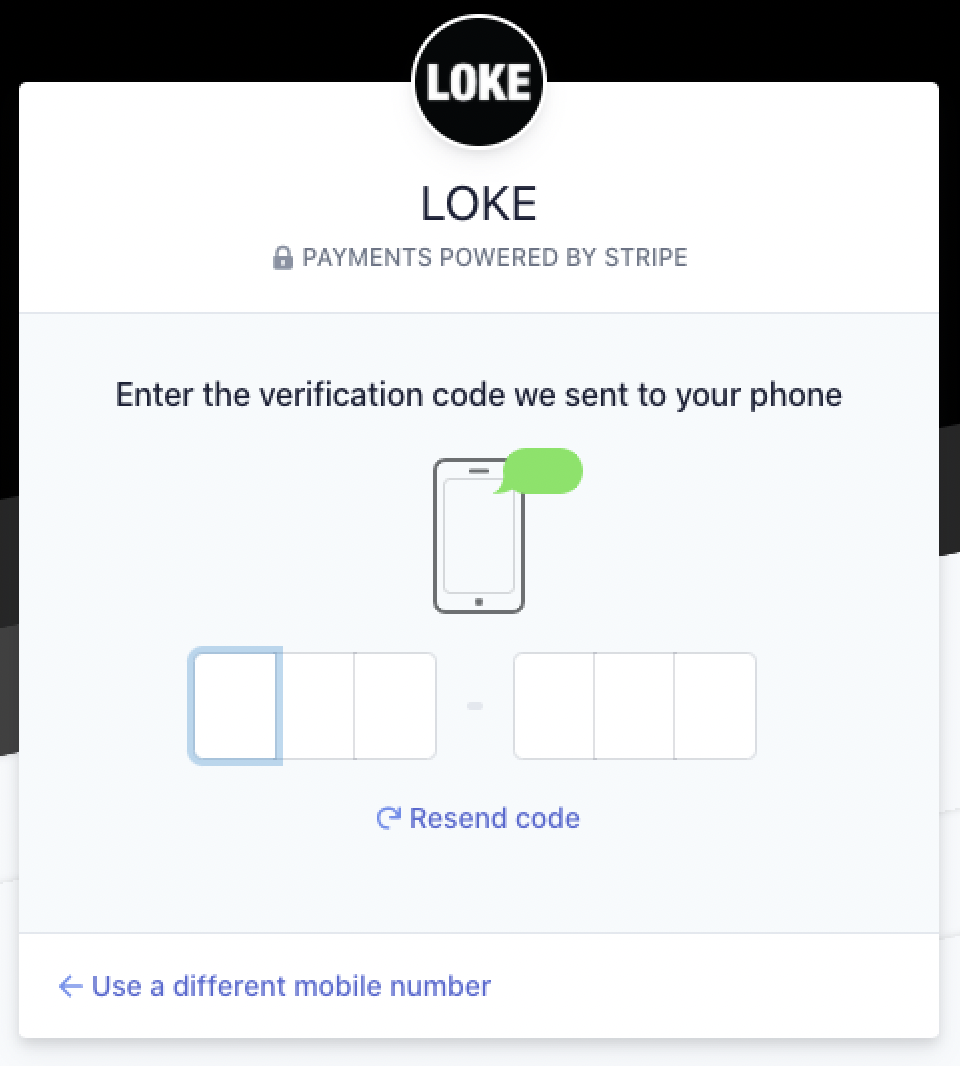The image size is (960, 1066).
Task: Click the verification code instruction text
Action: coord(479,395)
